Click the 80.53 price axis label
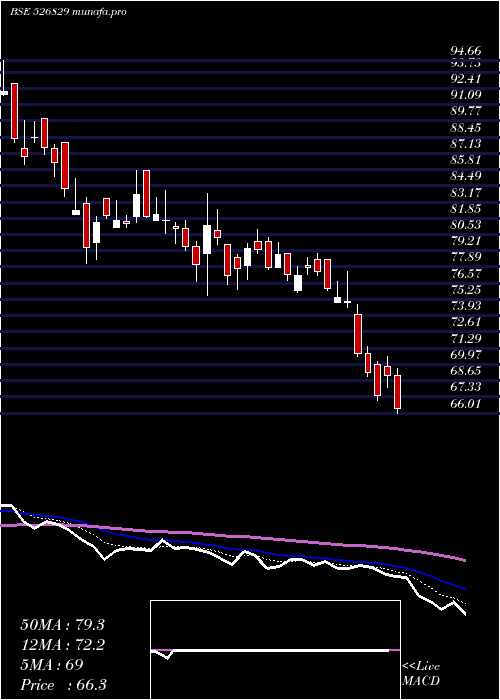The height and width of the screenshot is (700, 500). coord(466,225)
